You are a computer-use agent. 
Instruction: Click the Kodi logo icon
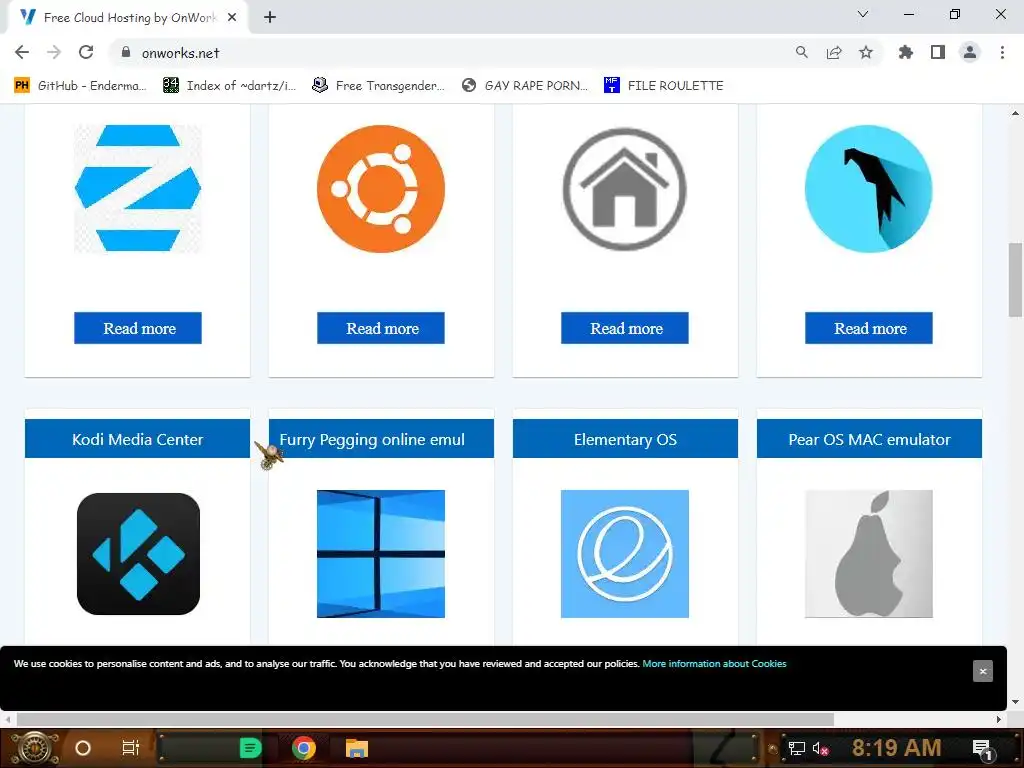click(138, 554)
